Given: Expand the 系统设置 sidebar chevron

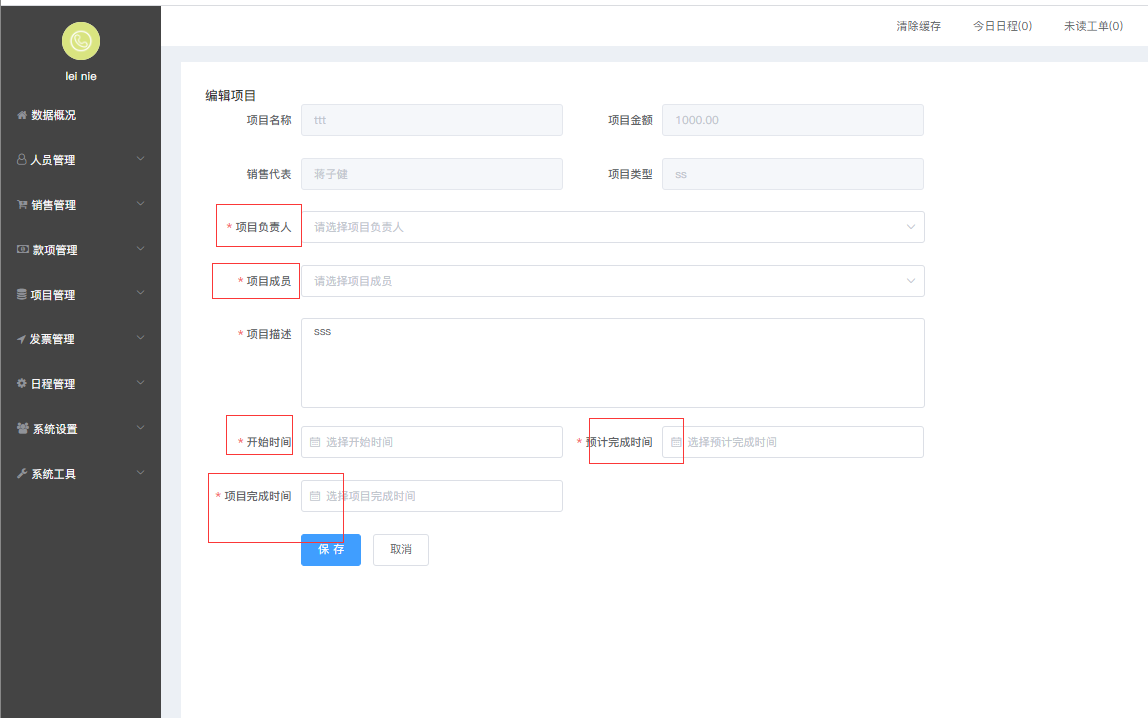Looking at the screenshot, I should 141,428.
